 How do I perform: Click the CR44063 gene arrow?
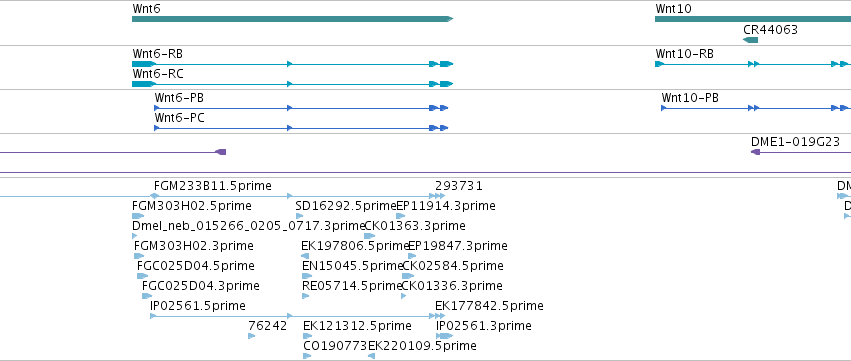(x=750, y=40)
